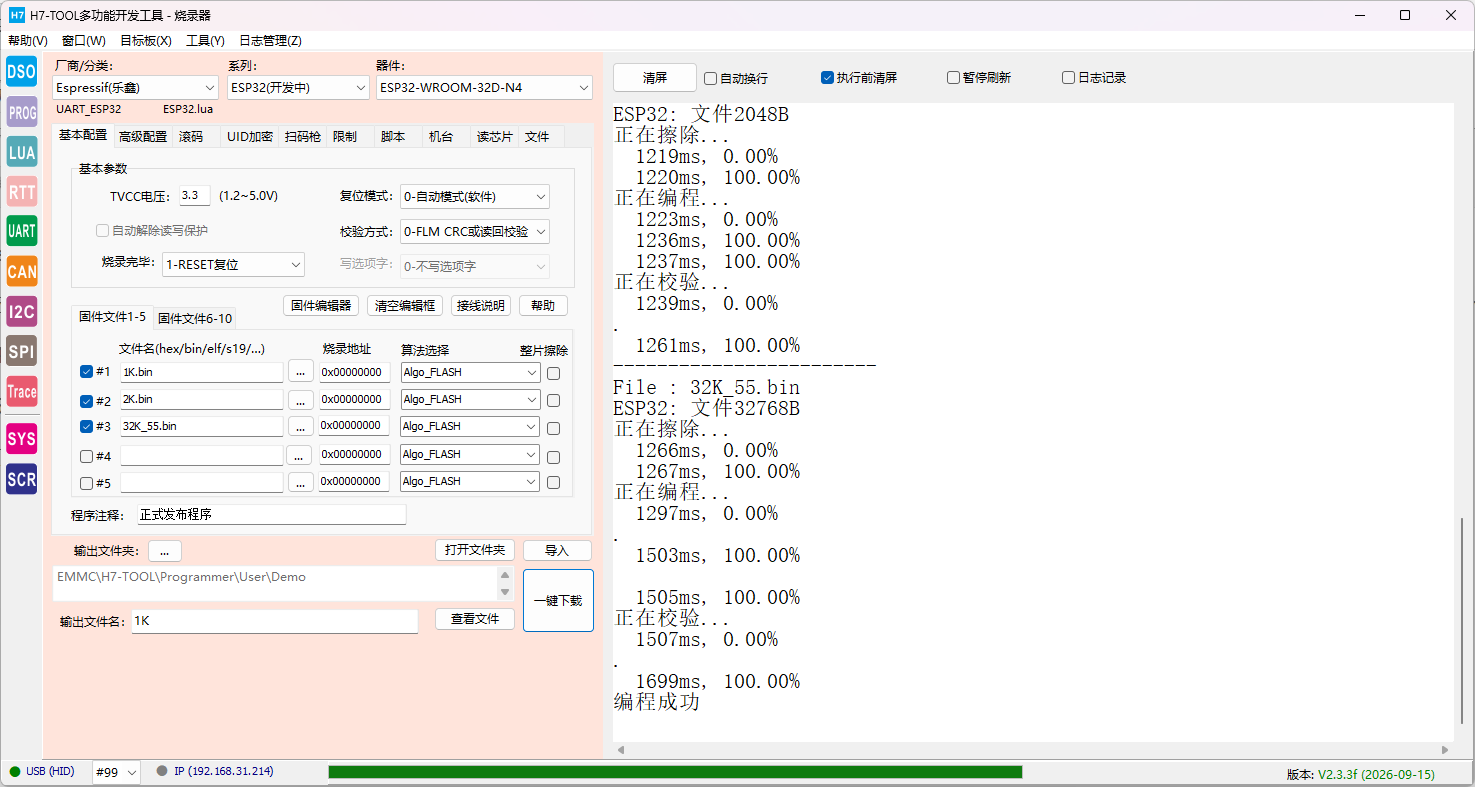Screen dimensions: 1475x787
Task: Open the 固件编辑器 button
Action: [321, 306]
